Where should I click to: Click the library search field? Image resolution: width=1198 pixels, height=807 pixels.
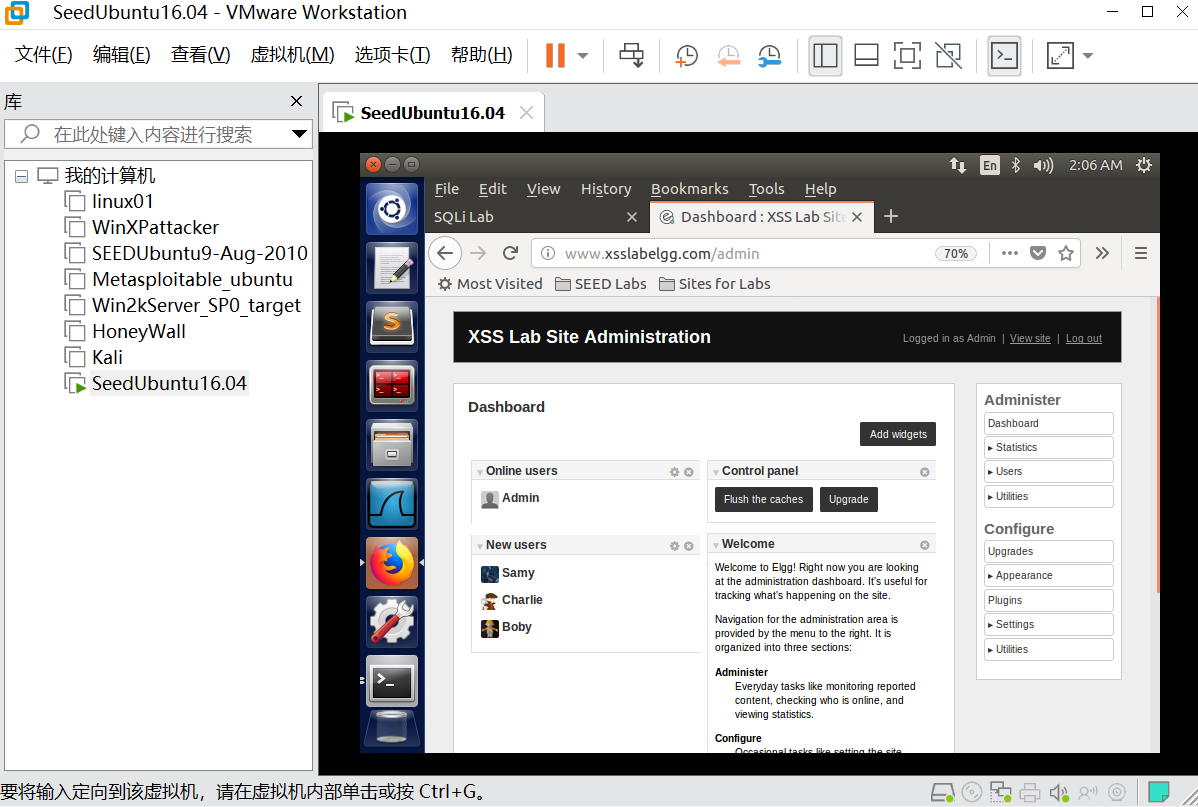click(159, 134)
